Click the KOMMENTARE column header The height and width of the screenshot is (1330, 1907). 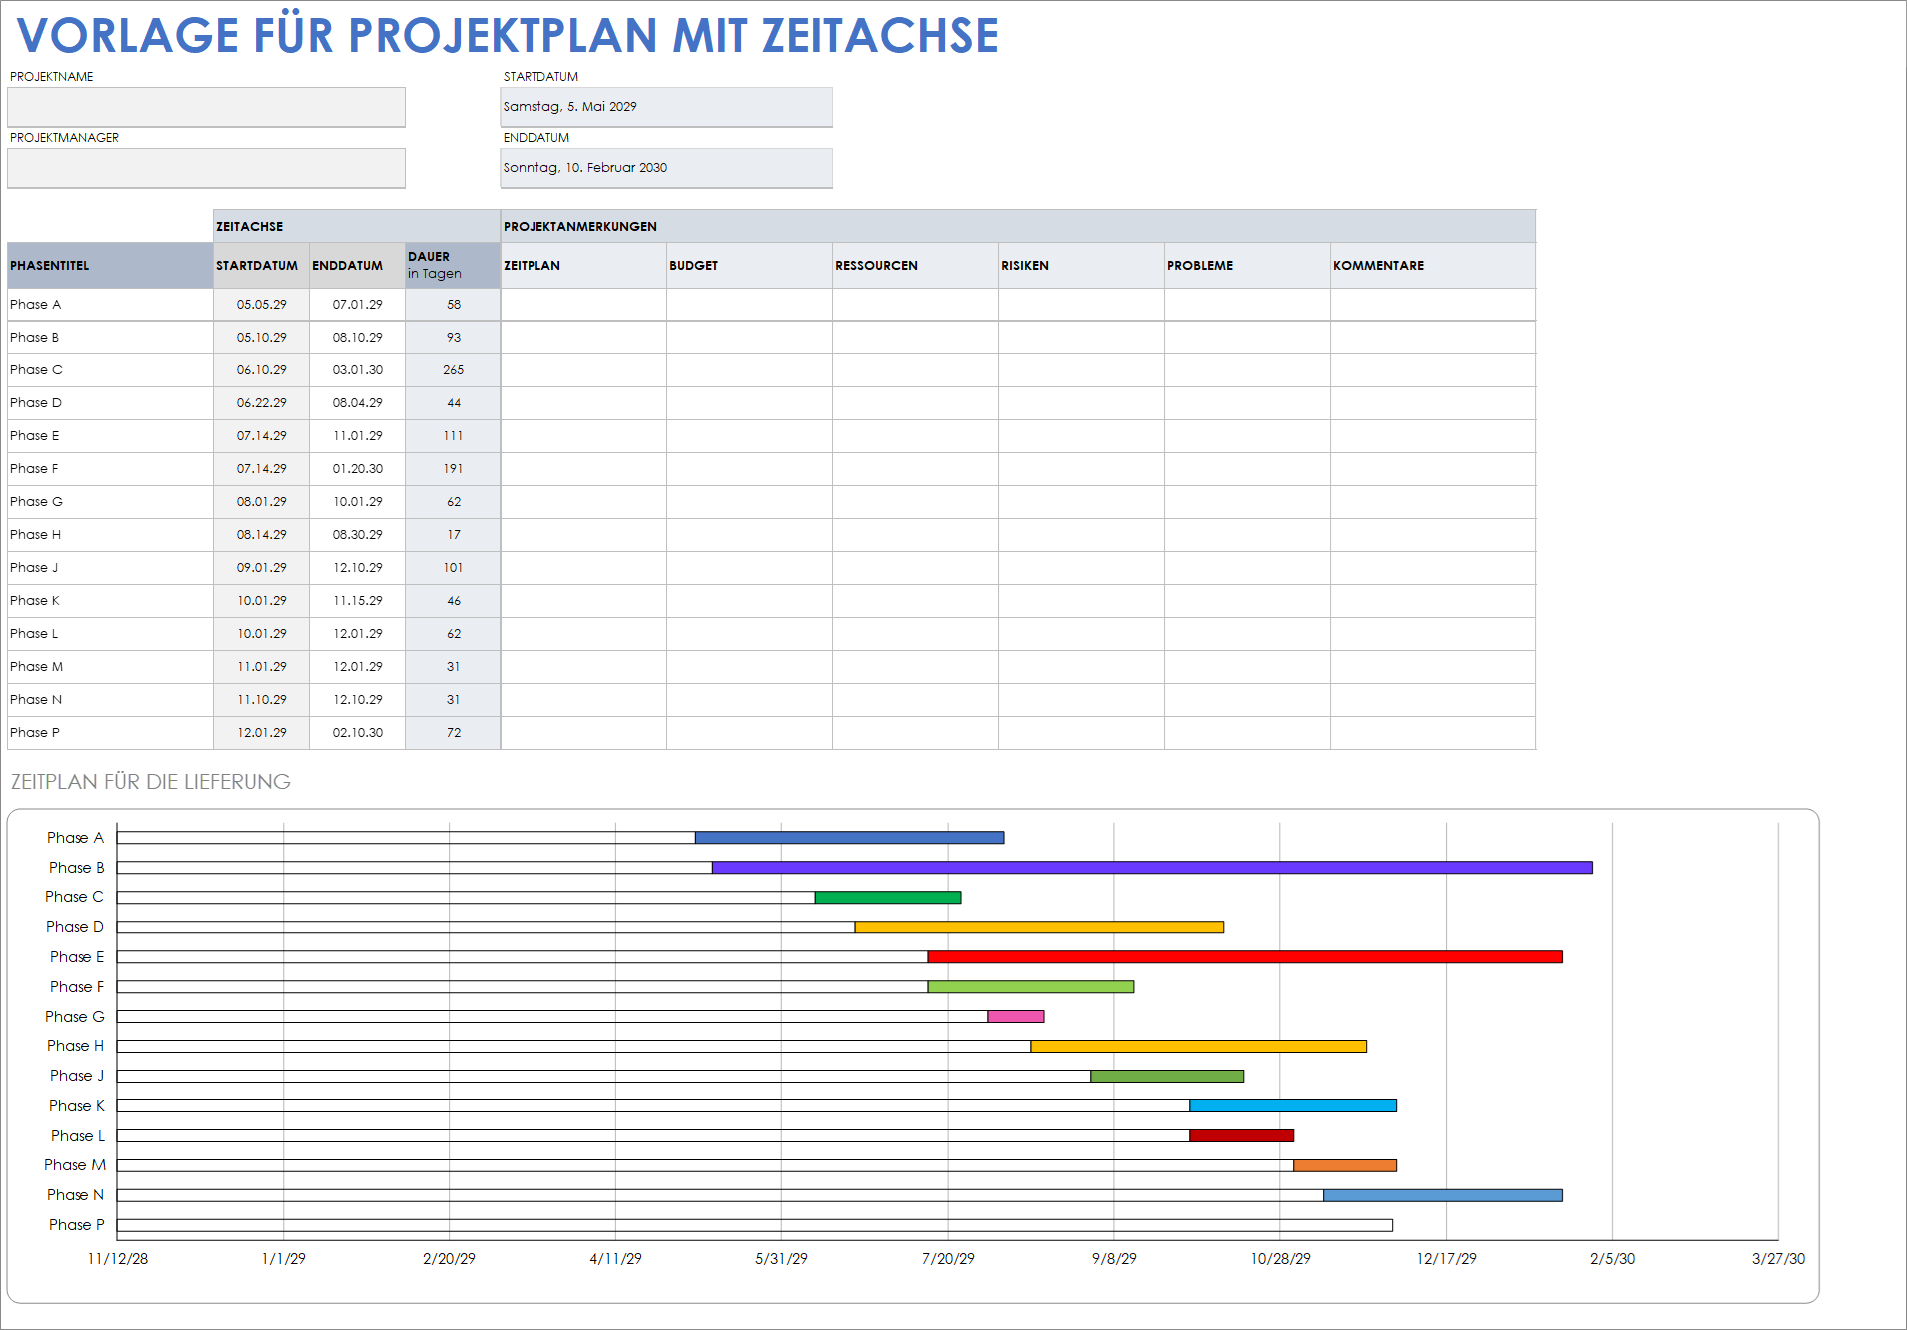point(1433,266)
